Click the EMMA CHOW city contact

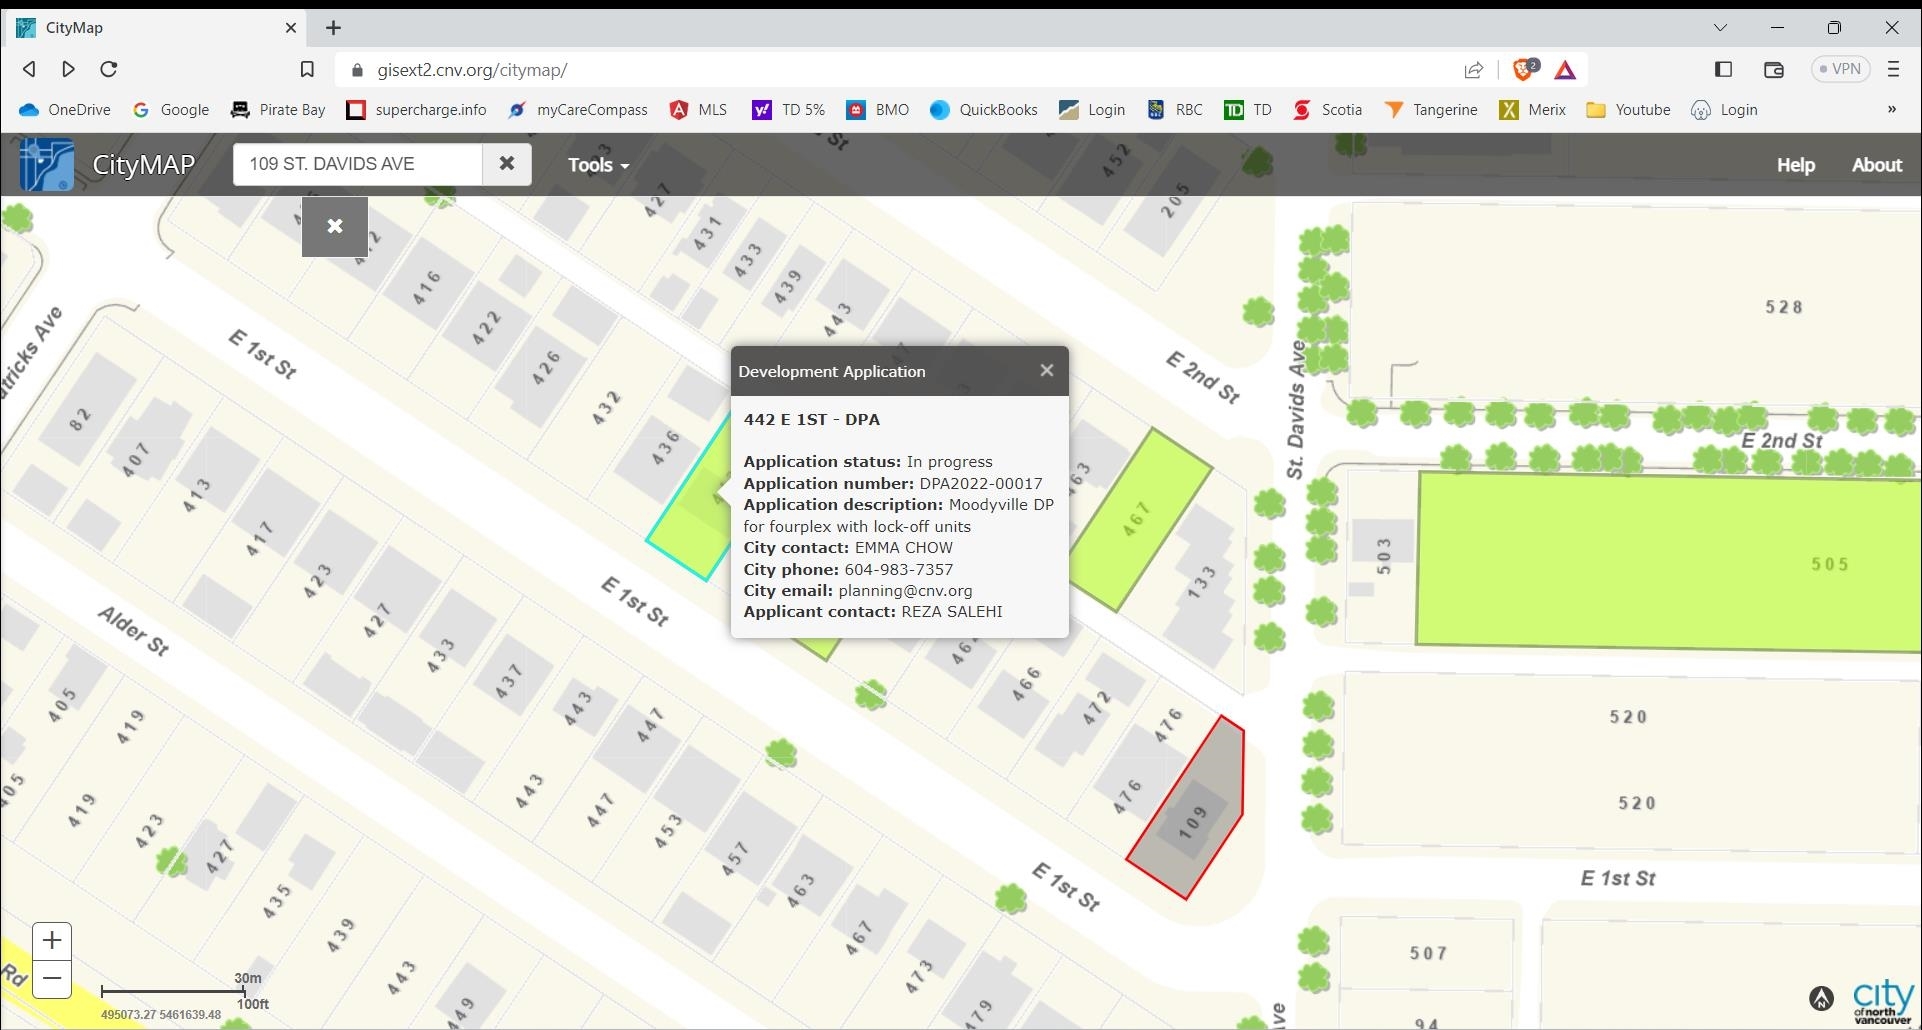tap(904, 548)
